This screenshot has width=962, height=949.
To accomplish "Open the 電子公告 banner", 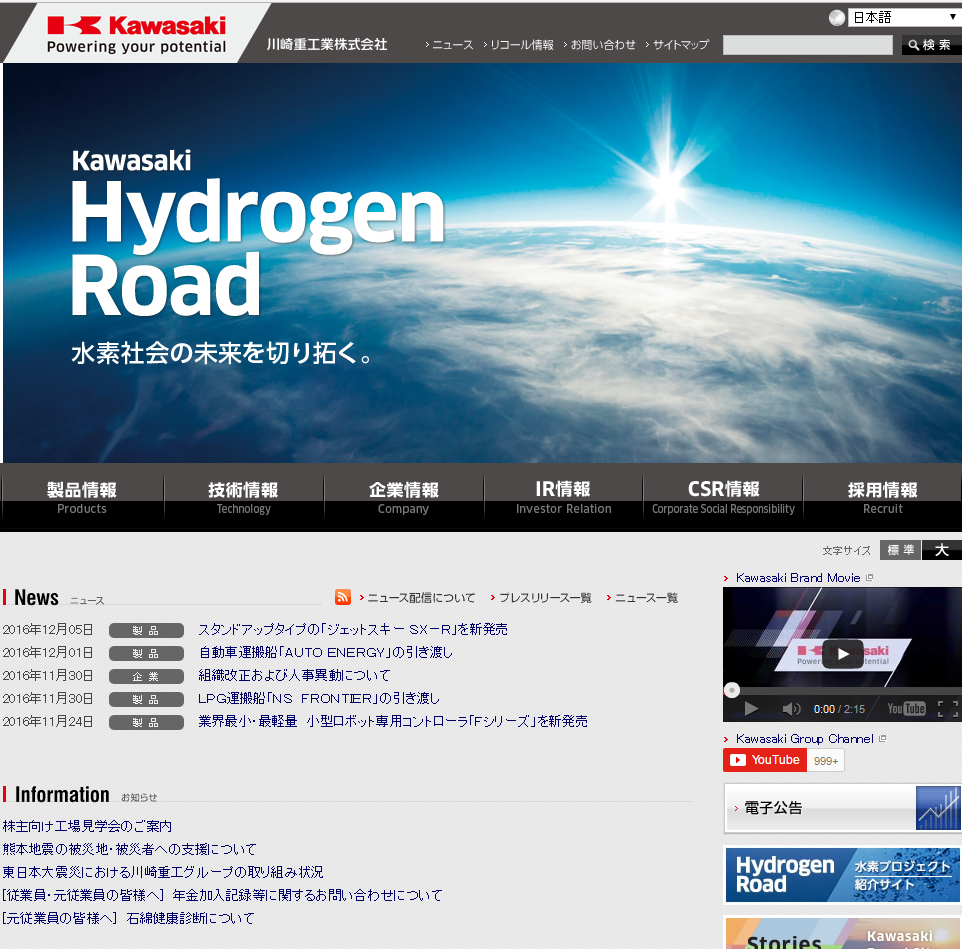I will 841,808.
